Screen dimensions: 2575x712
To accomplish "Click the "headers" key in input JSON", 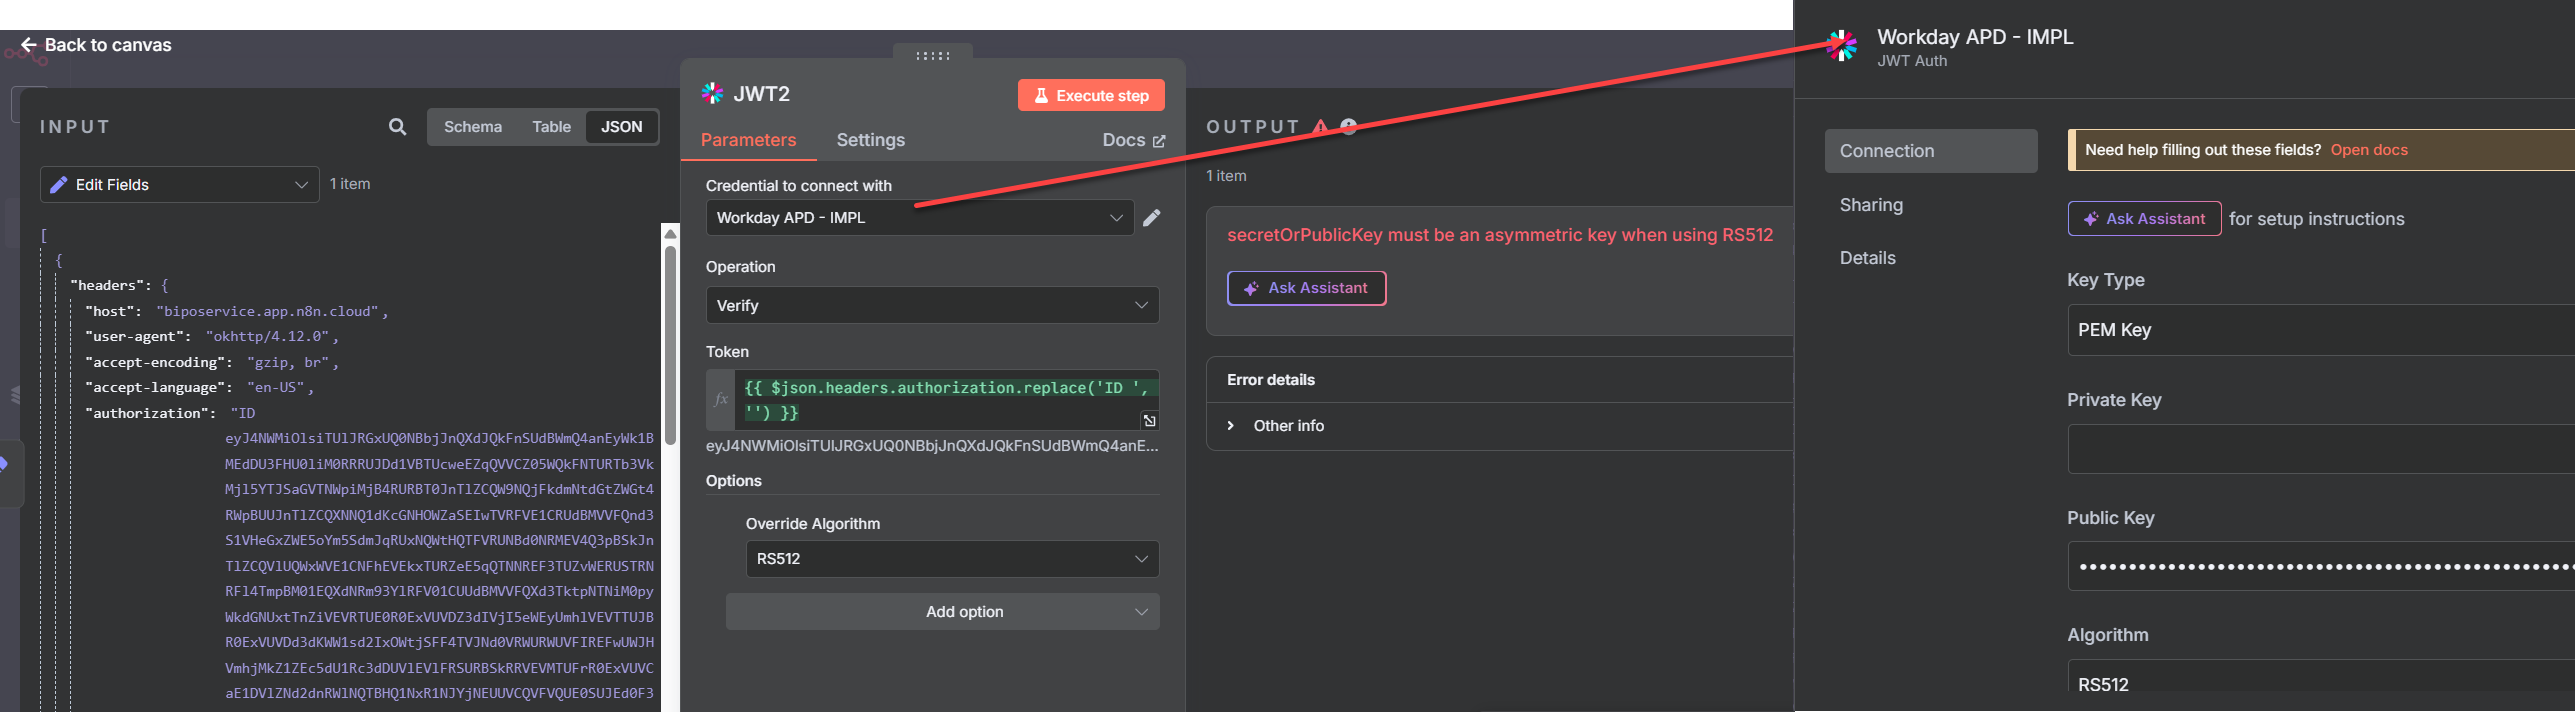I will [108, 285].
